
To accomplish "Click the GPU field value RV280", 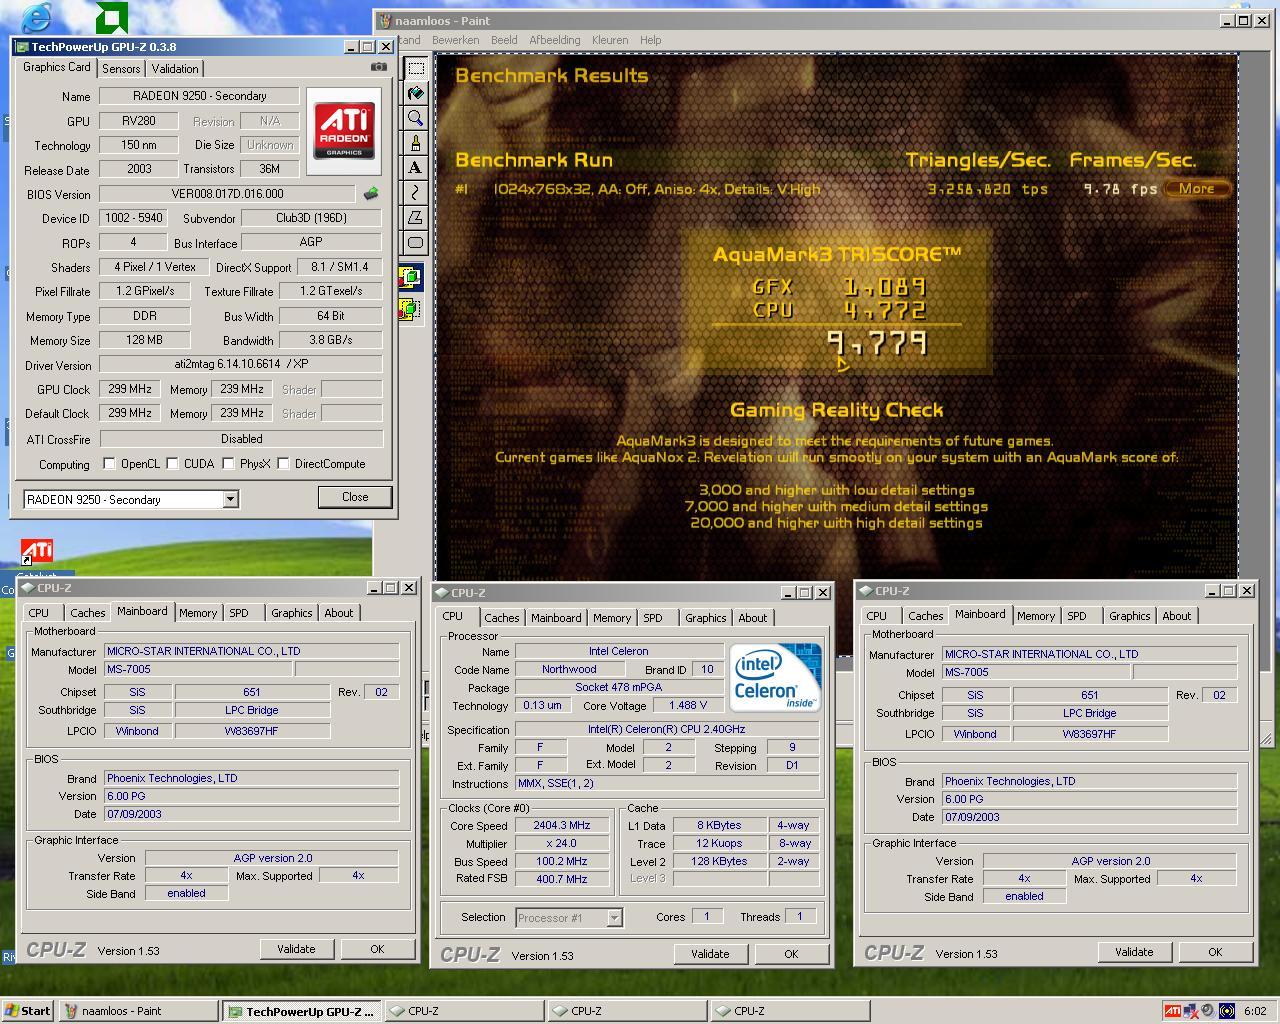I will point(139,121).
